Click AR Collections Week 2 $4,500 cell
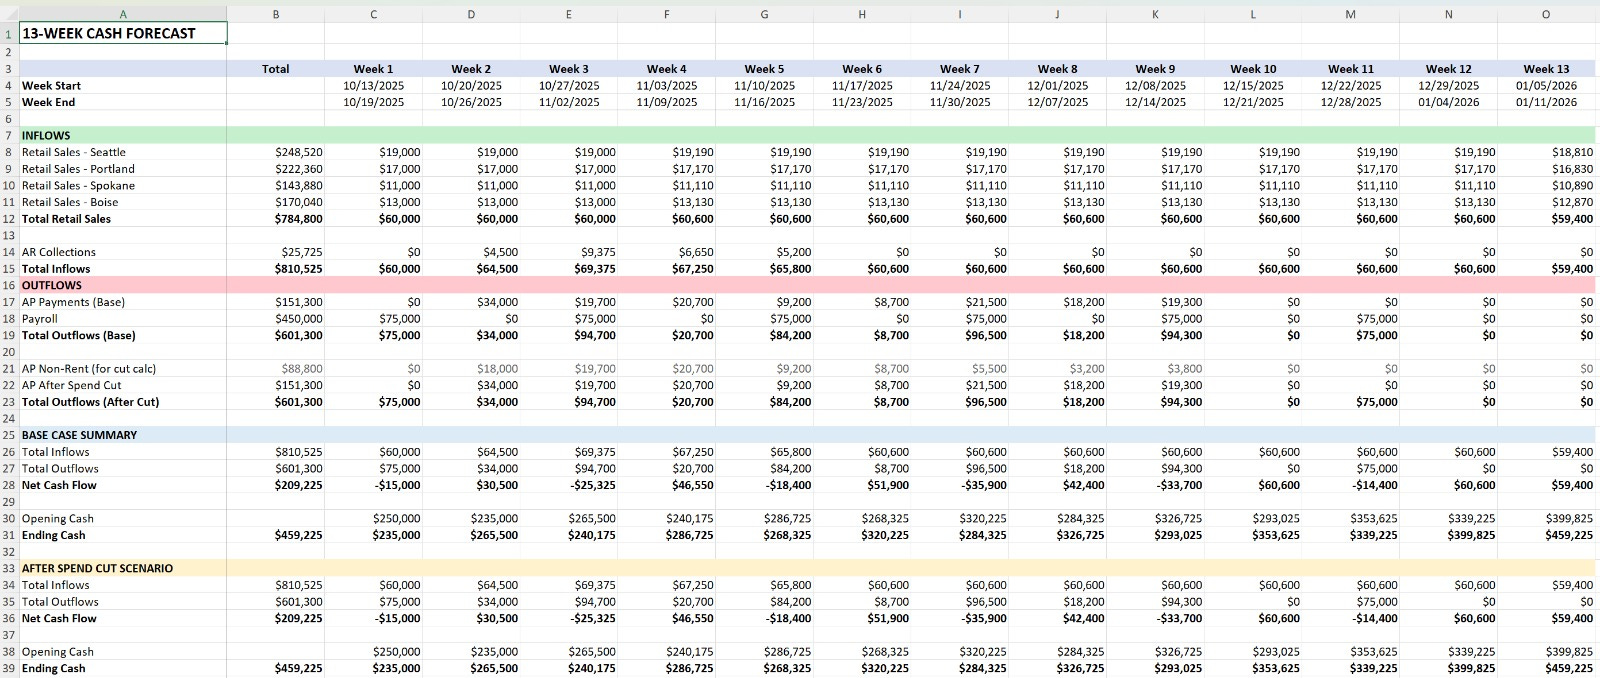 click(471, 252)
